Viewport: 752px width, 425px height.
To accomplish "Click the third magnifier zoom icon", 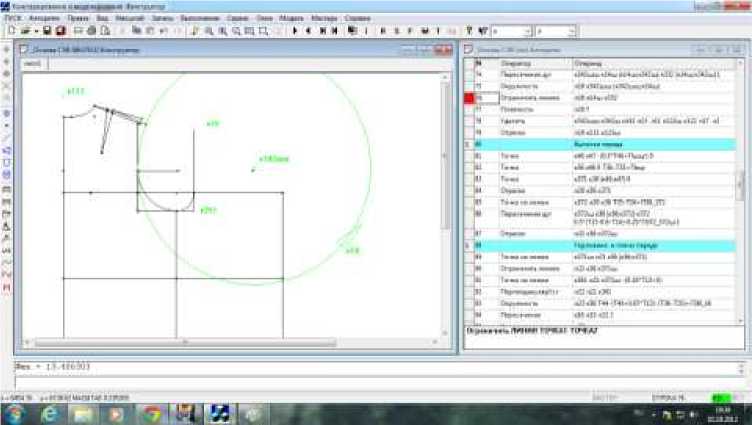I will click(x=236, y=31).
